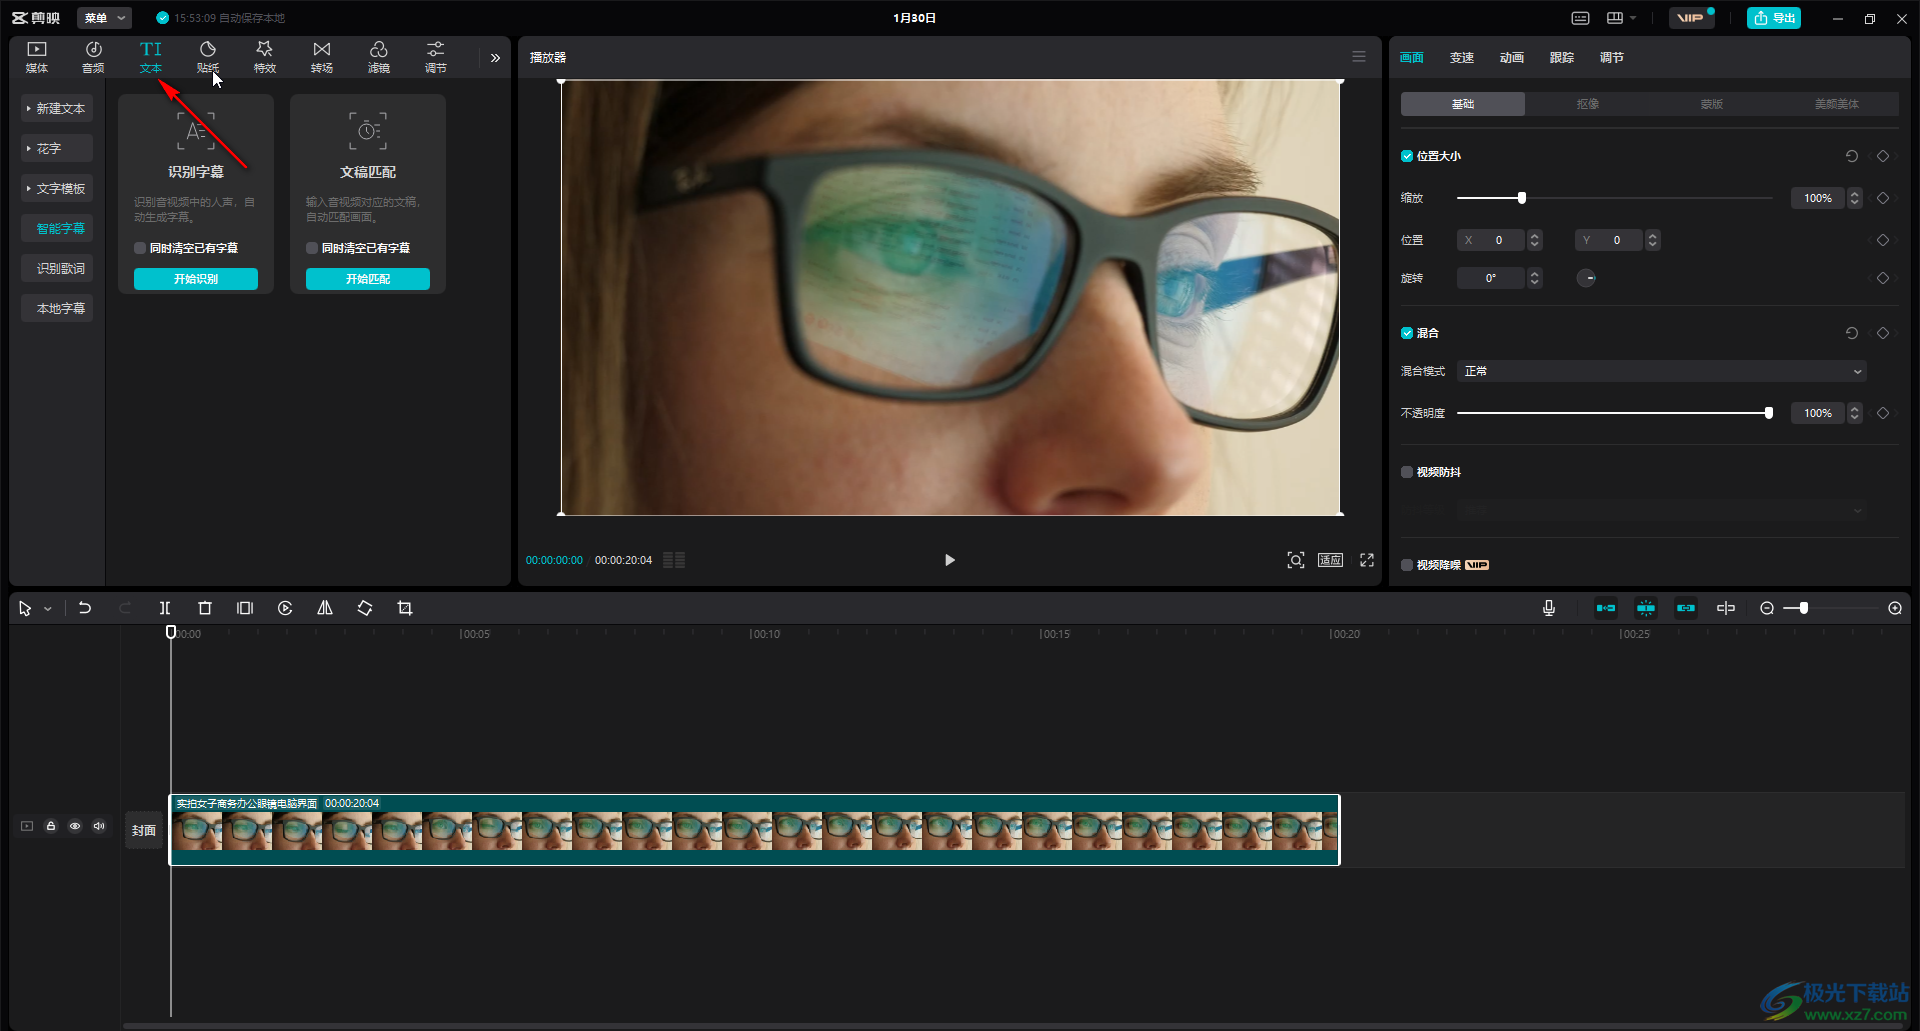Adjust the 不透明度 opacity slider
Image resolution: width=1920 pixels, height=1031 pixels.
pos(1769,413)
